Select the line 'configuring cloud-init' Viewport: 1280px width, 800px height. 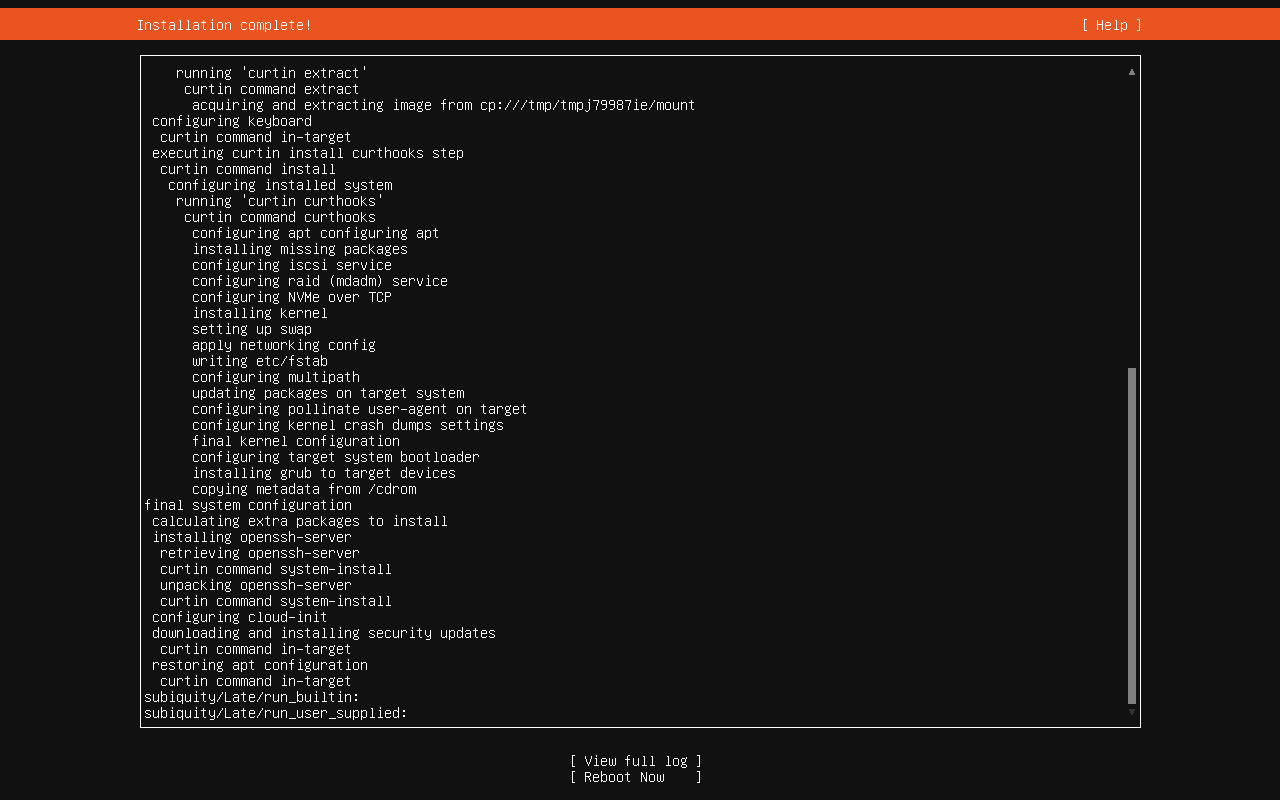(240, 617)
